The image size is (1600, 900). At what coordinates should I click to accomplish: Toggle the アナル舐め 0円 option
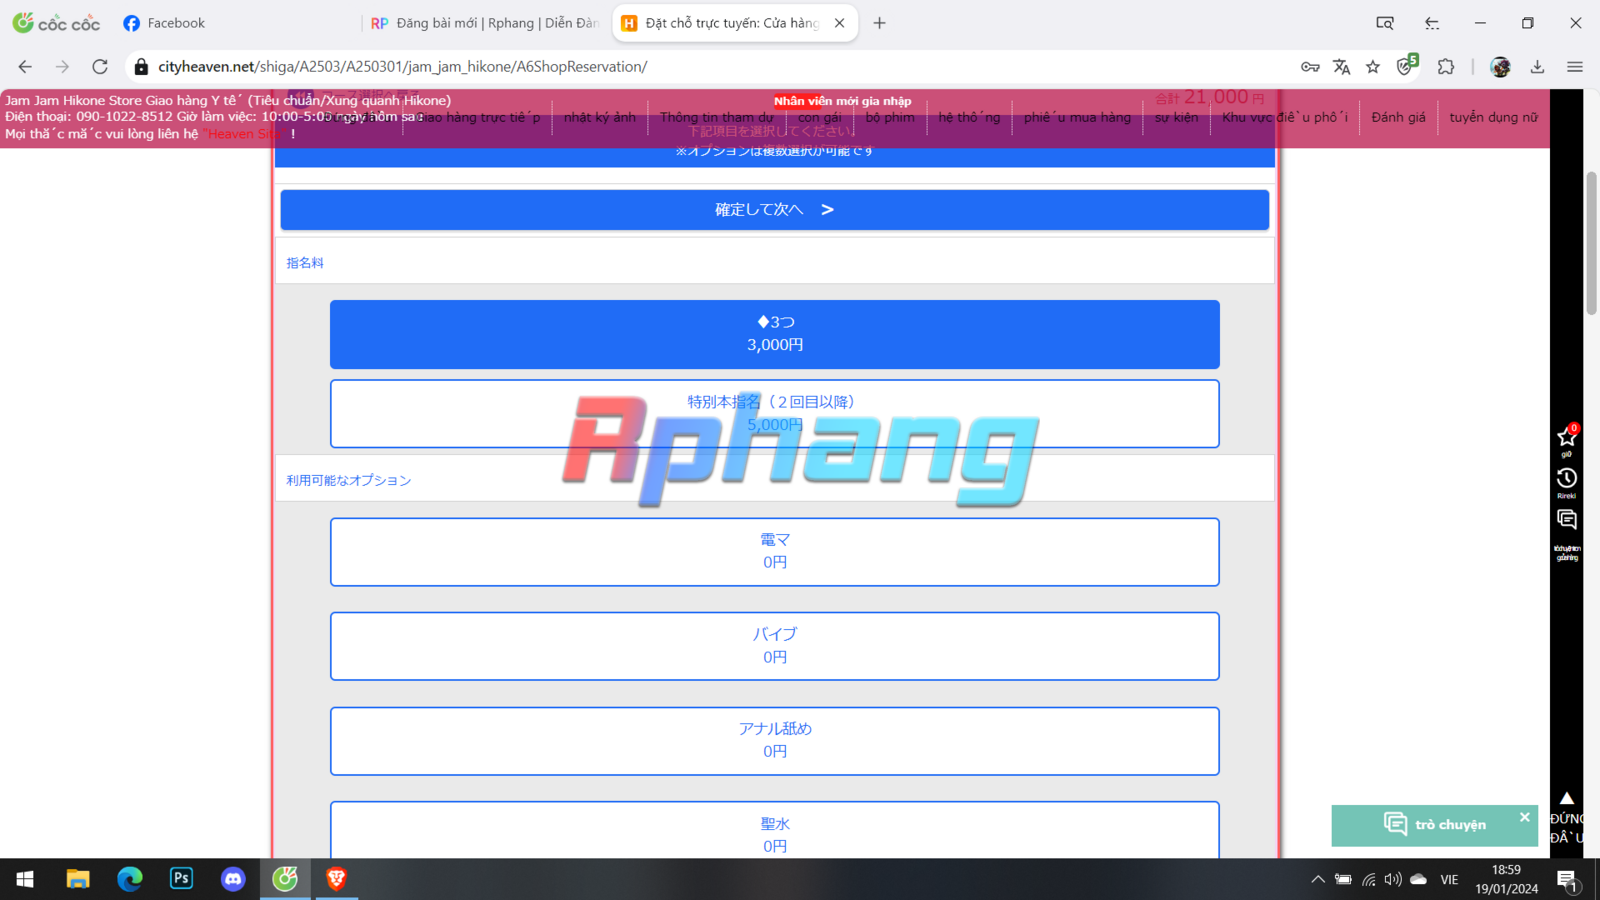coord(775,741)
